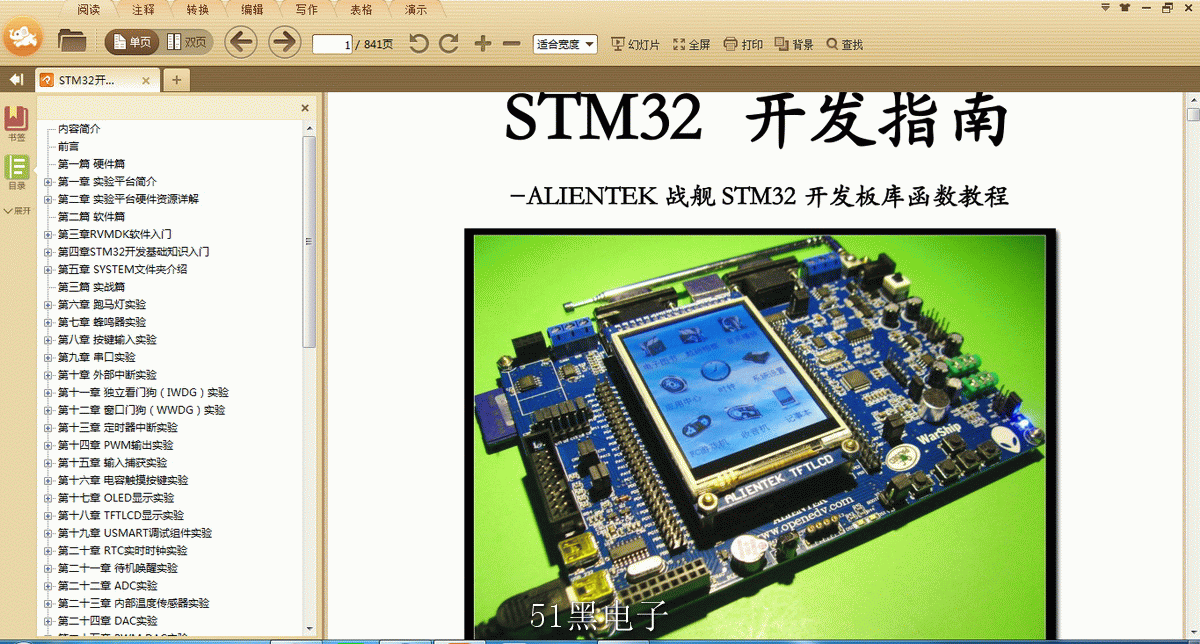
Task: Open the skin/theme shirt icon
Action: click(x=1123, y=7)
